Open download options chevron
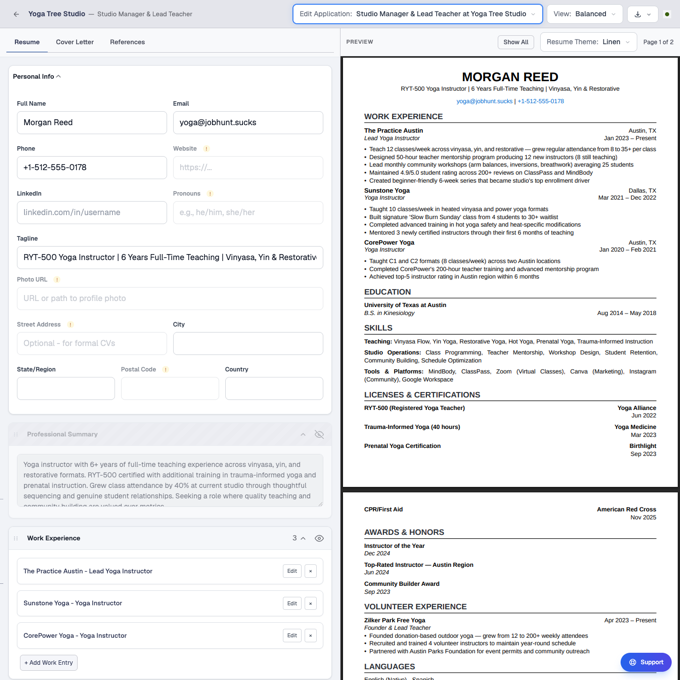 (649, 14)
